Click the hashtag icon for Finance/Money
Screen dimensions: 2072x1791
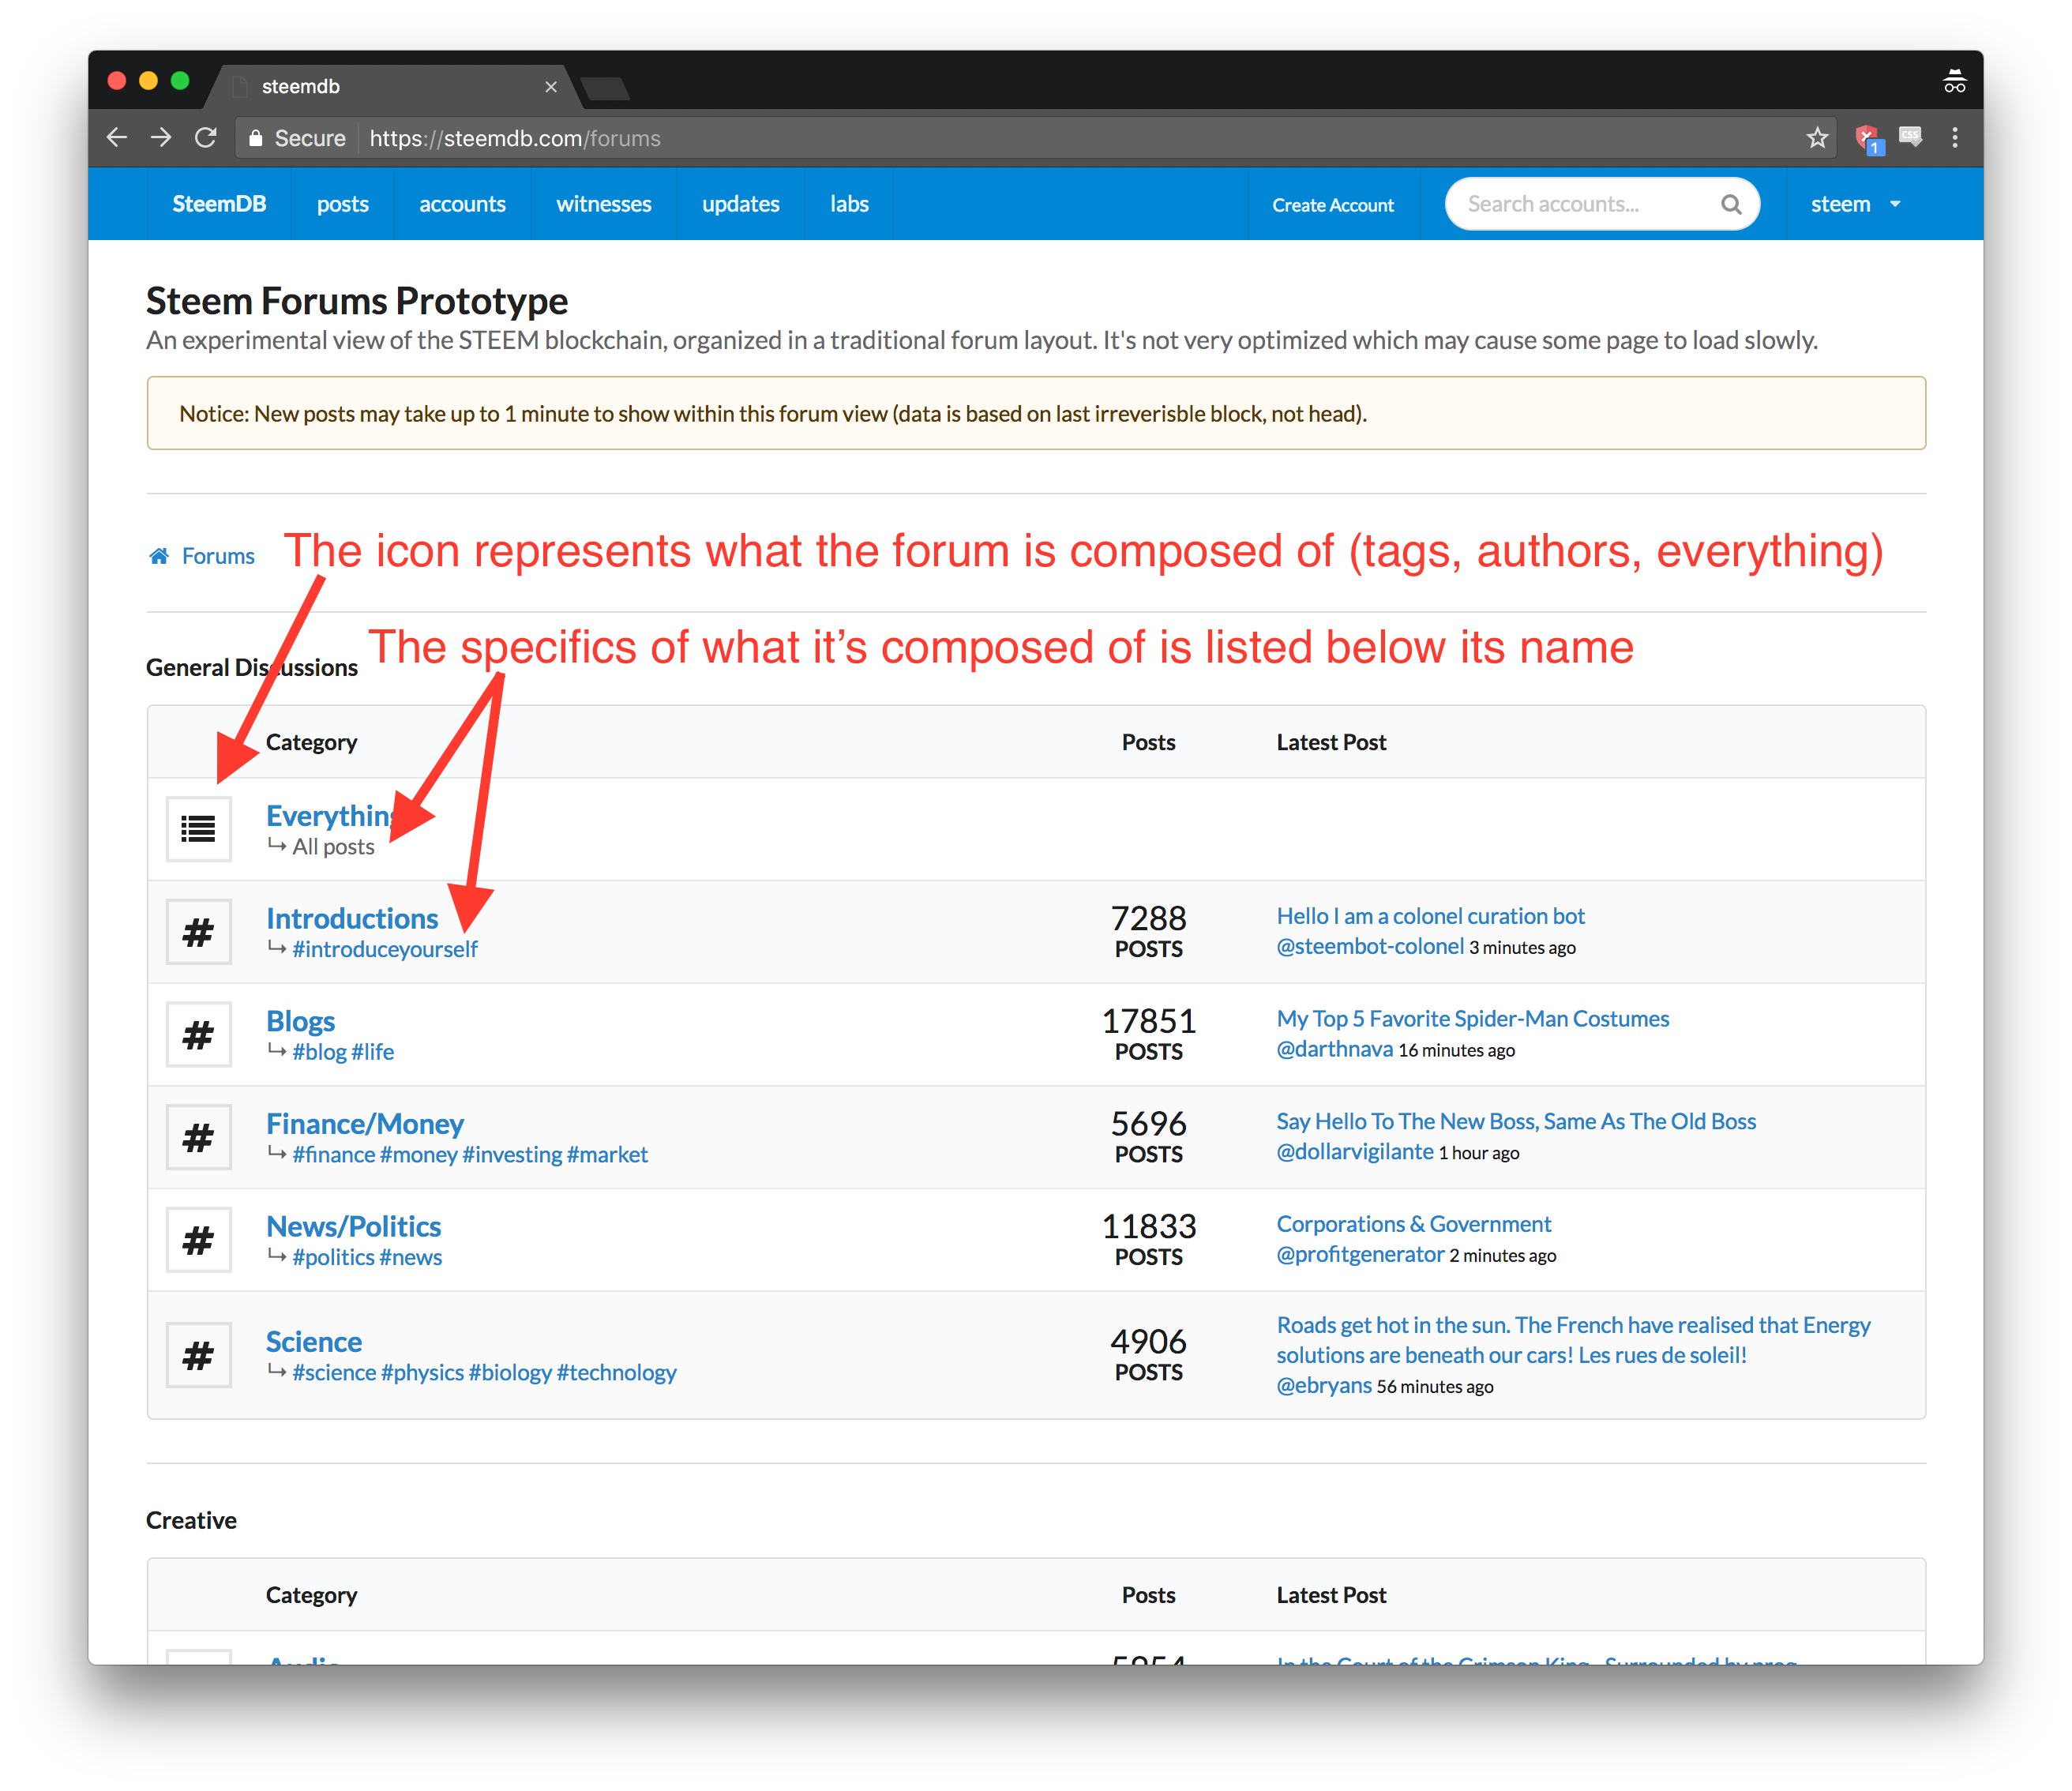[x=199, y=1136]
